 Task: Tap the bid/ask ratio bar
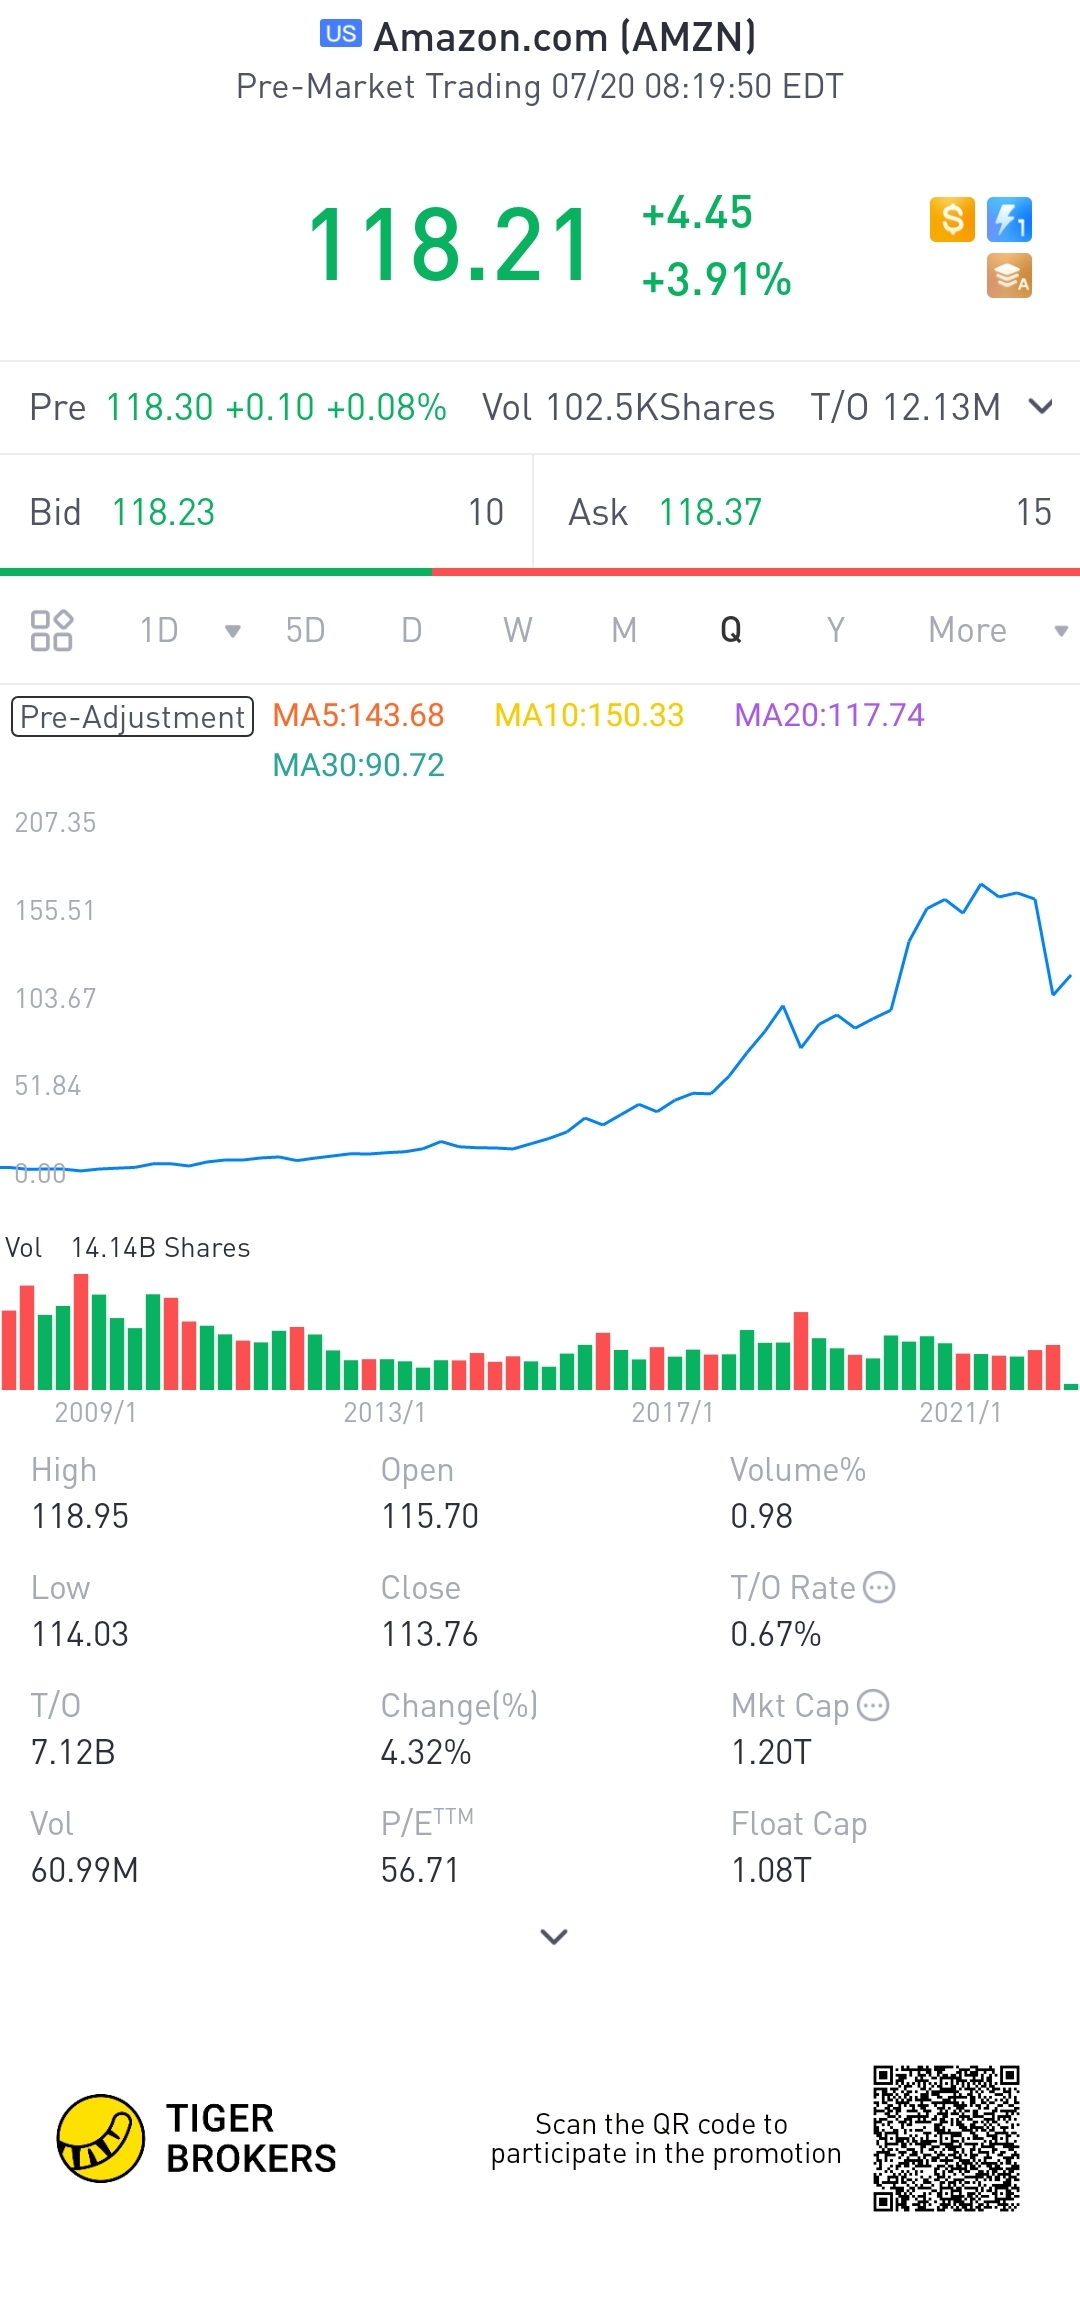[540, 572]
